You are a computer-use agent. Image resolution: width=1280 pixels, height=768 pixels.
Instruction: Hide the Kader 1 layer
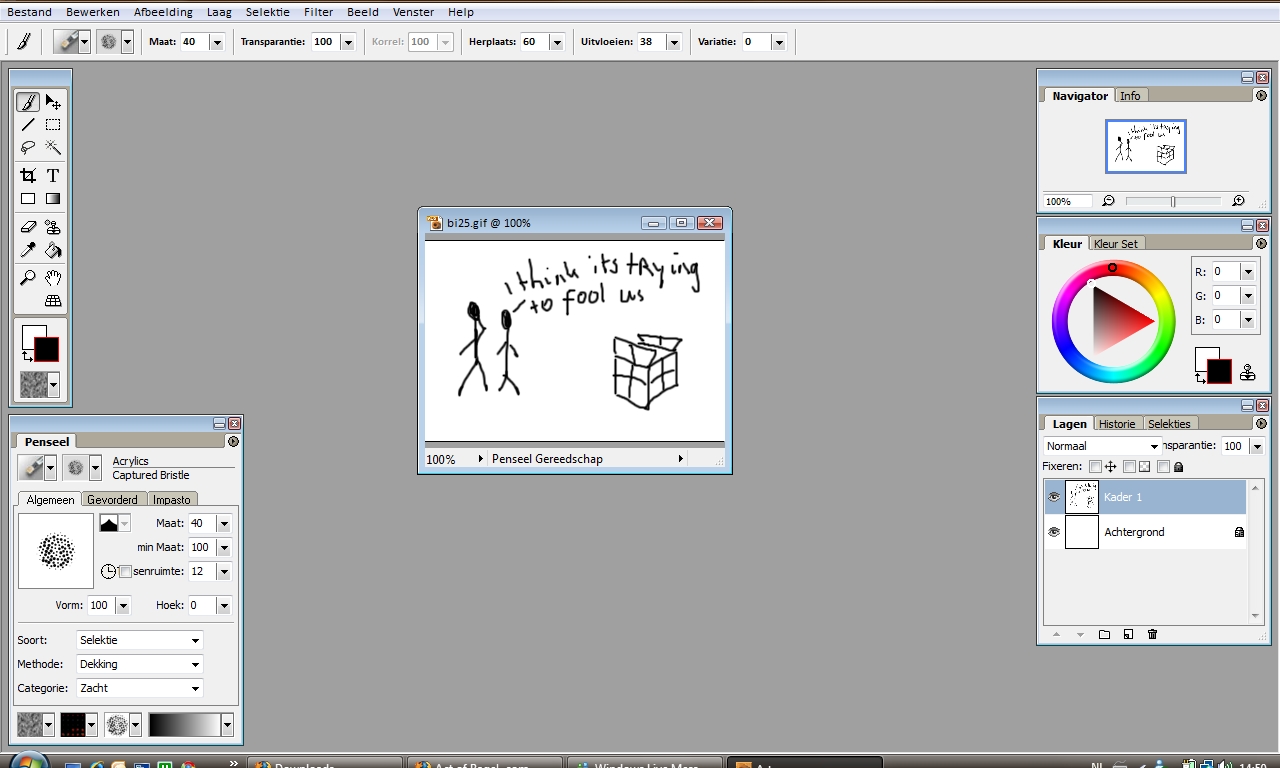(1053, 497)
